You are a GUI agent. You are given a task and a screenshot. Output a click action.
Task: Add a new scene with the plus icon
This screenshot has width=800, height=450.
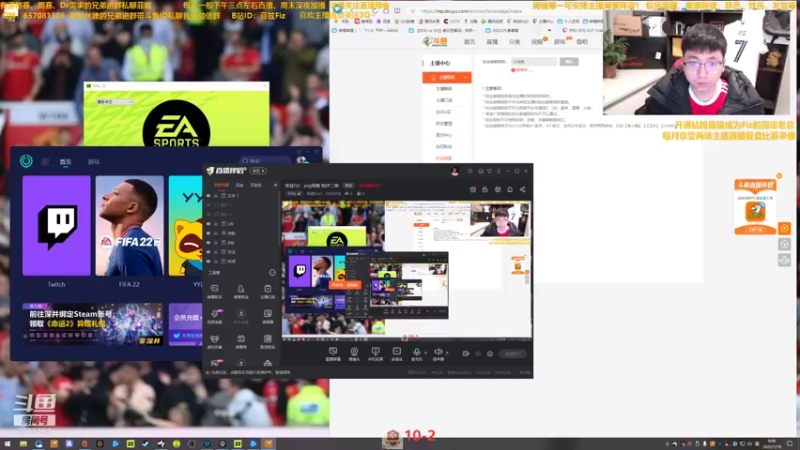pyautogui.click(x=275, y=185)
